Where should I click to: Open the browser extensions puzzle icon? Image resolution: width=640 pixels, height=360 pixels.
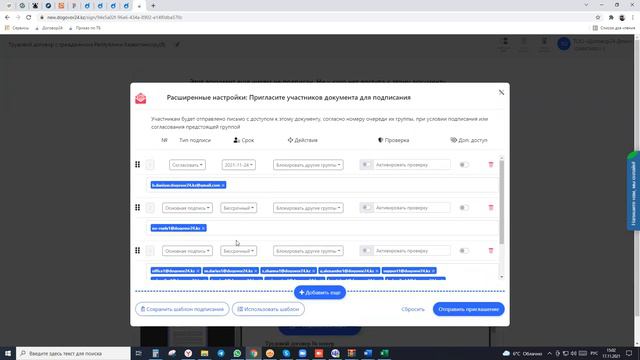point(611,18)
